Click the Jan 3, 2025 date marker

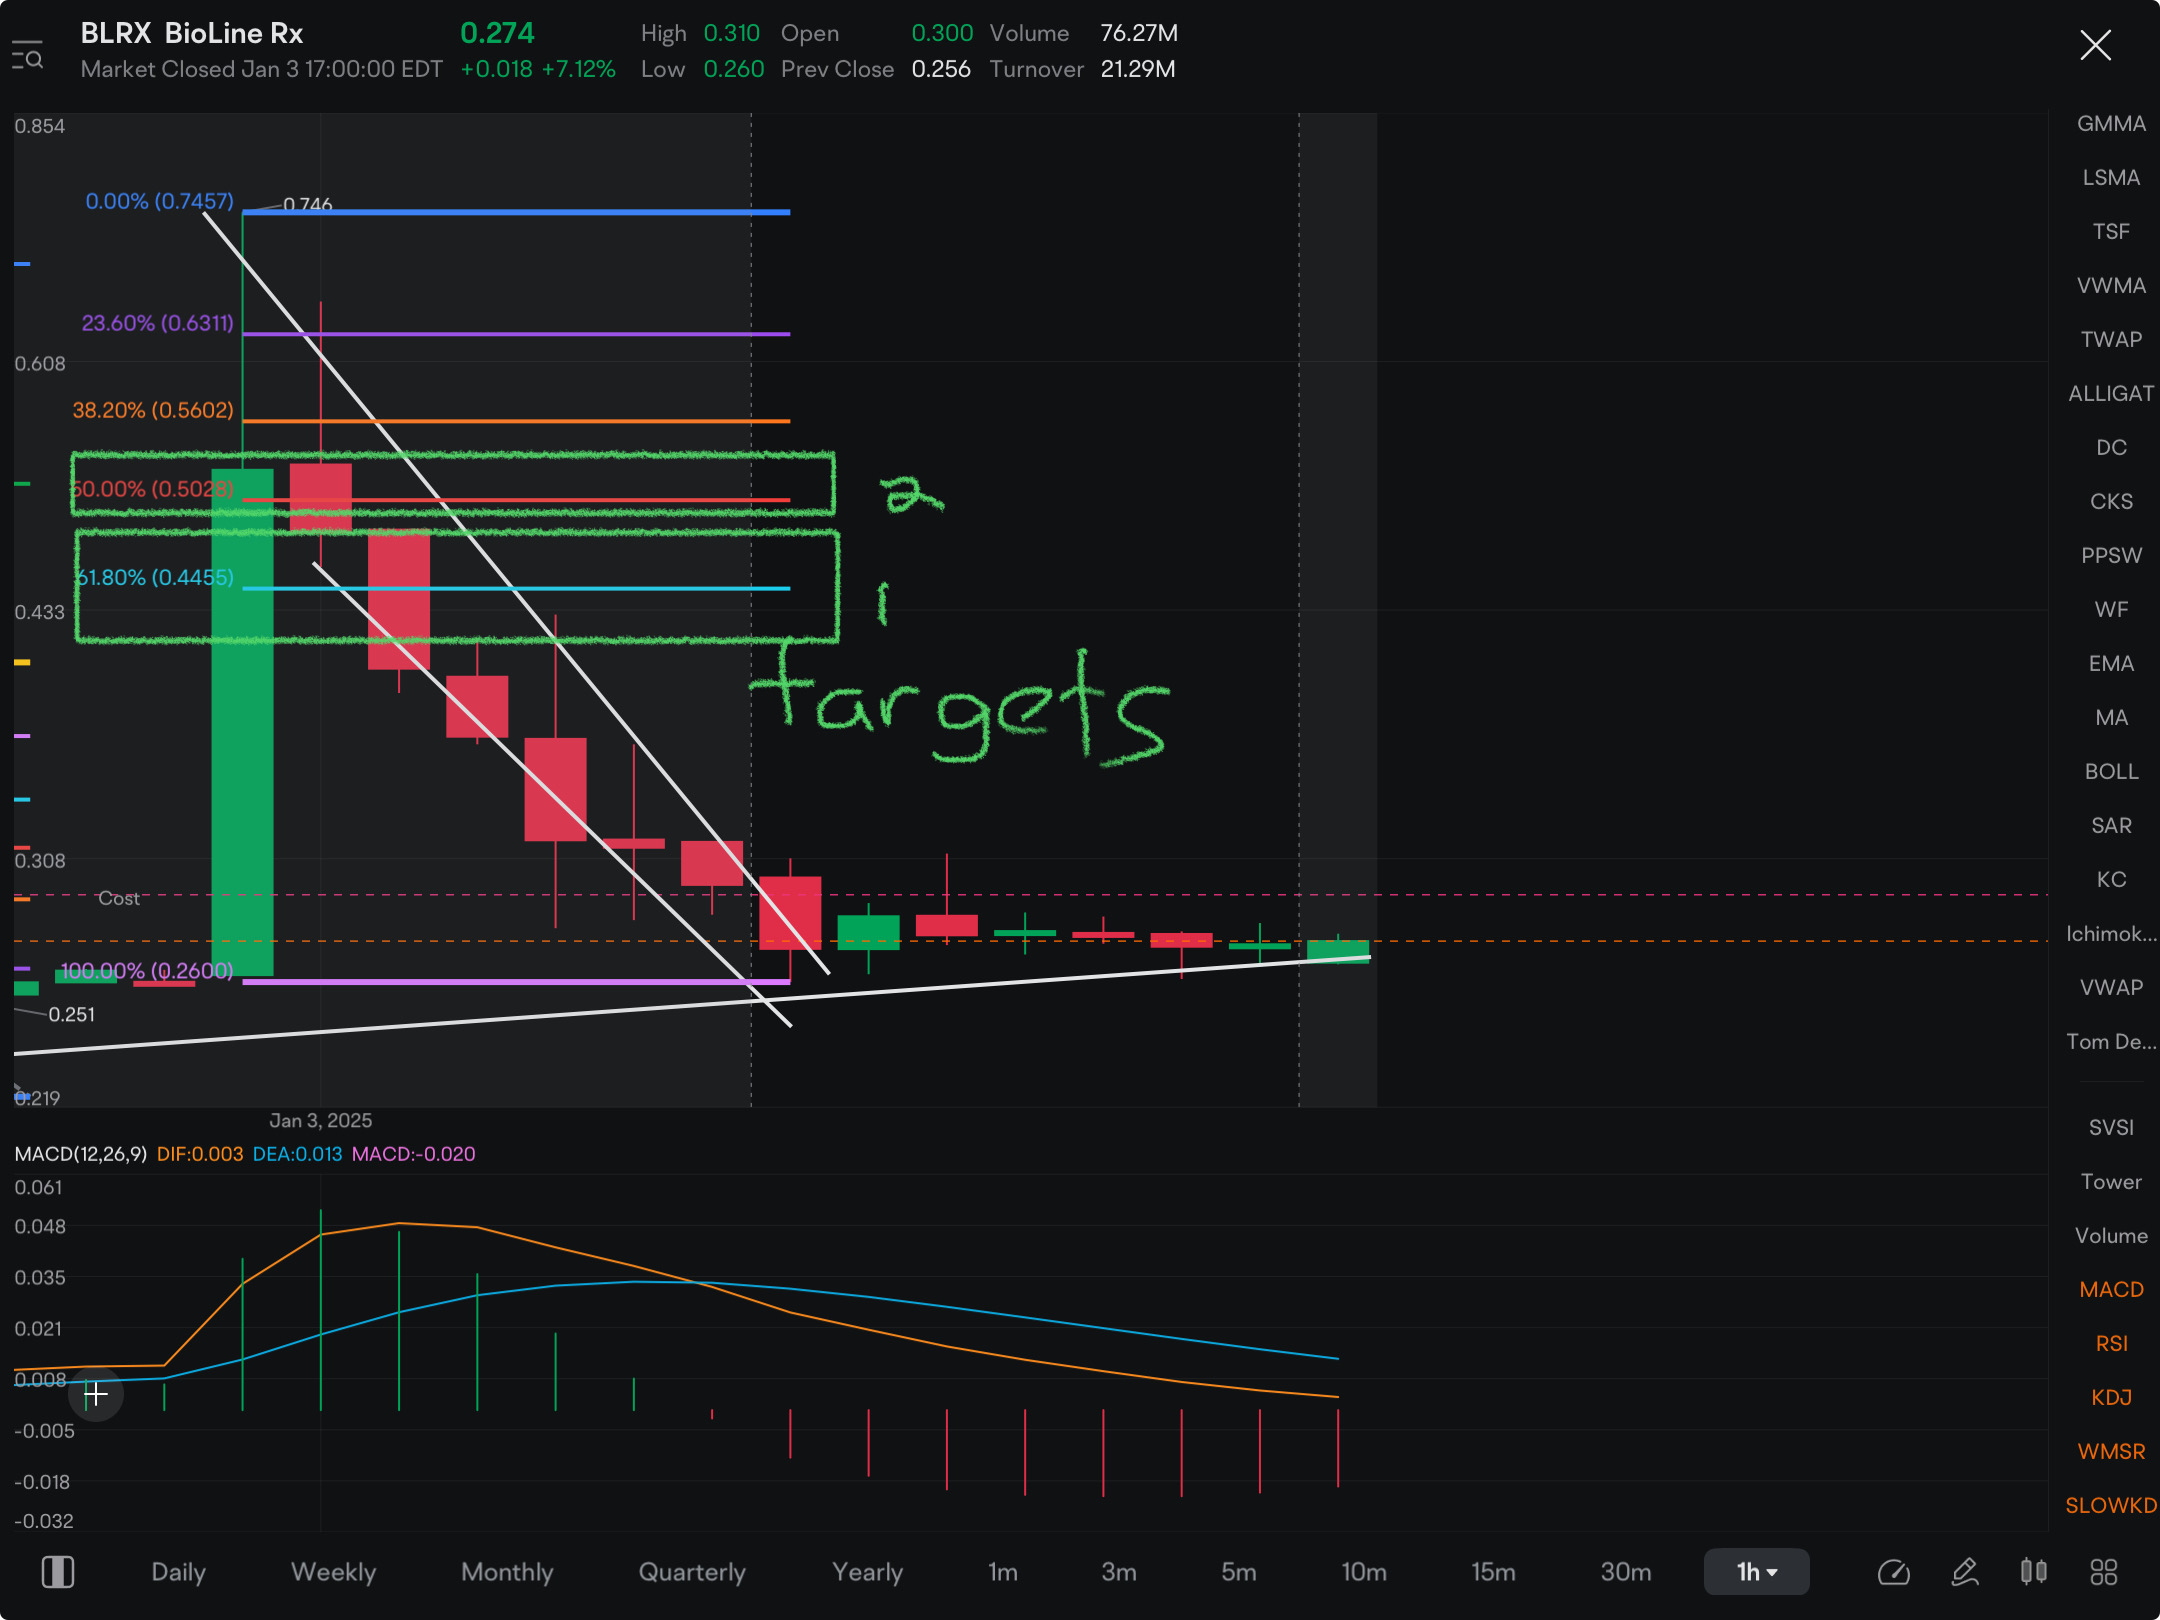(x=320, y=1120)
